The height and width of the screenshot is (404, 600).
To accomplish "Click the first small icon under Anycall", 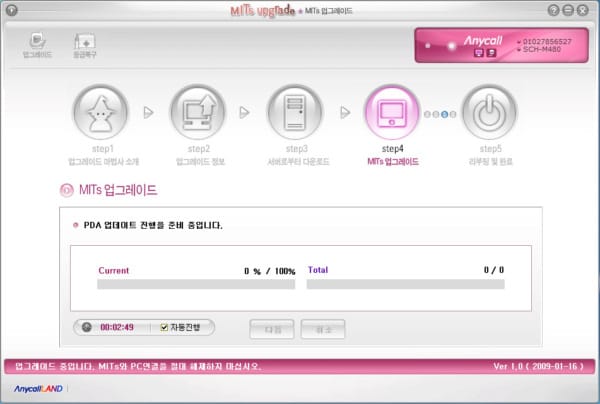I will point(479,53).
